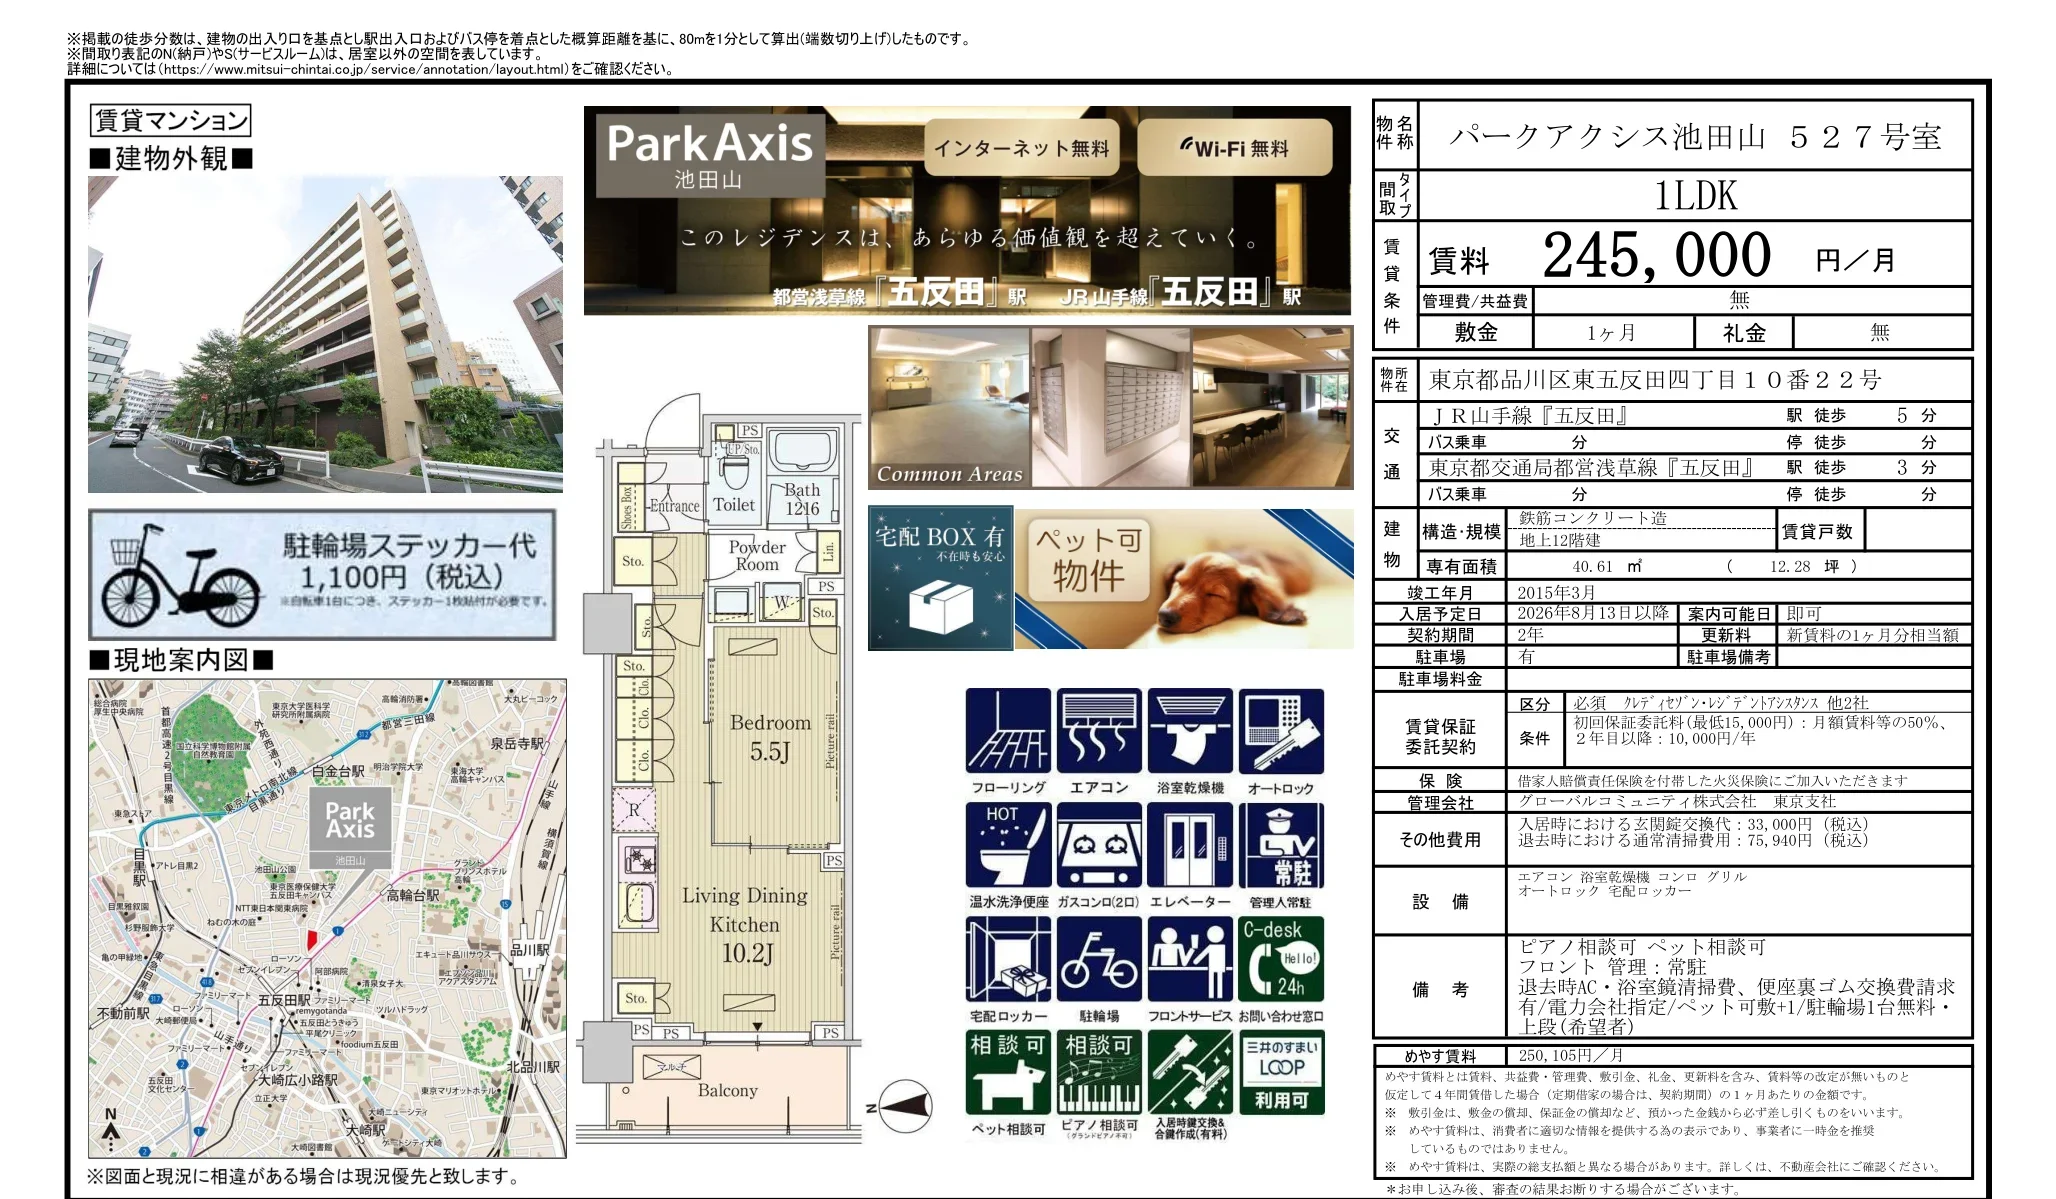Click the rent amount 245,000
2056x1199 pixels.
click(x=1657, y=255)
